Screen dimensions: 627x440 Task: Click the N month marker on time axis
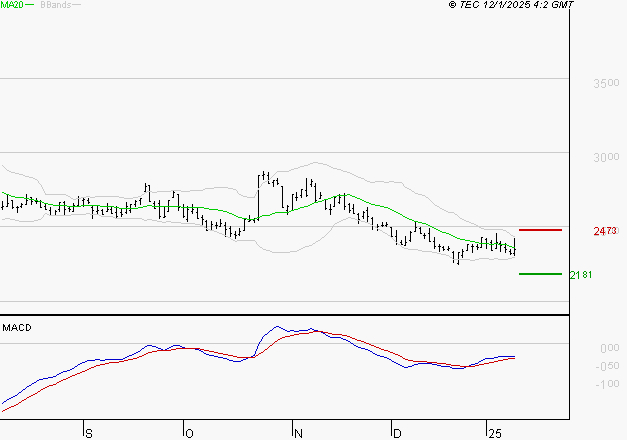click(x=297, y=433)
